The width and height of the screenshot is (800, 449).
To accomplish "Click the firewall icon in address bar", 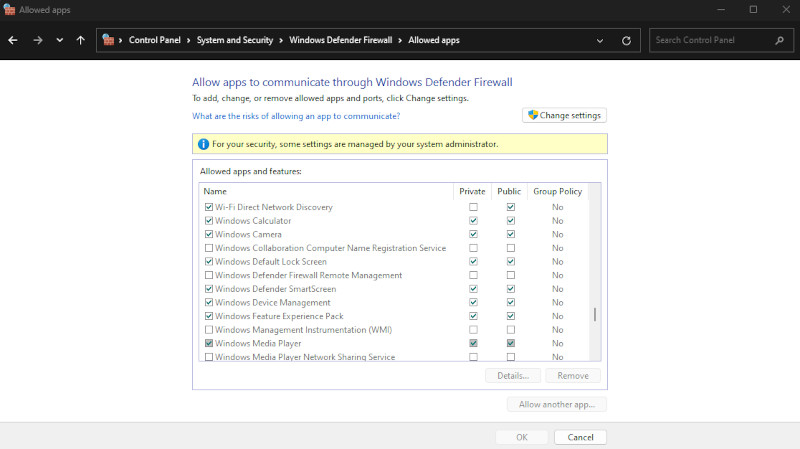I will pyautogui.click(x=108, y=40).
